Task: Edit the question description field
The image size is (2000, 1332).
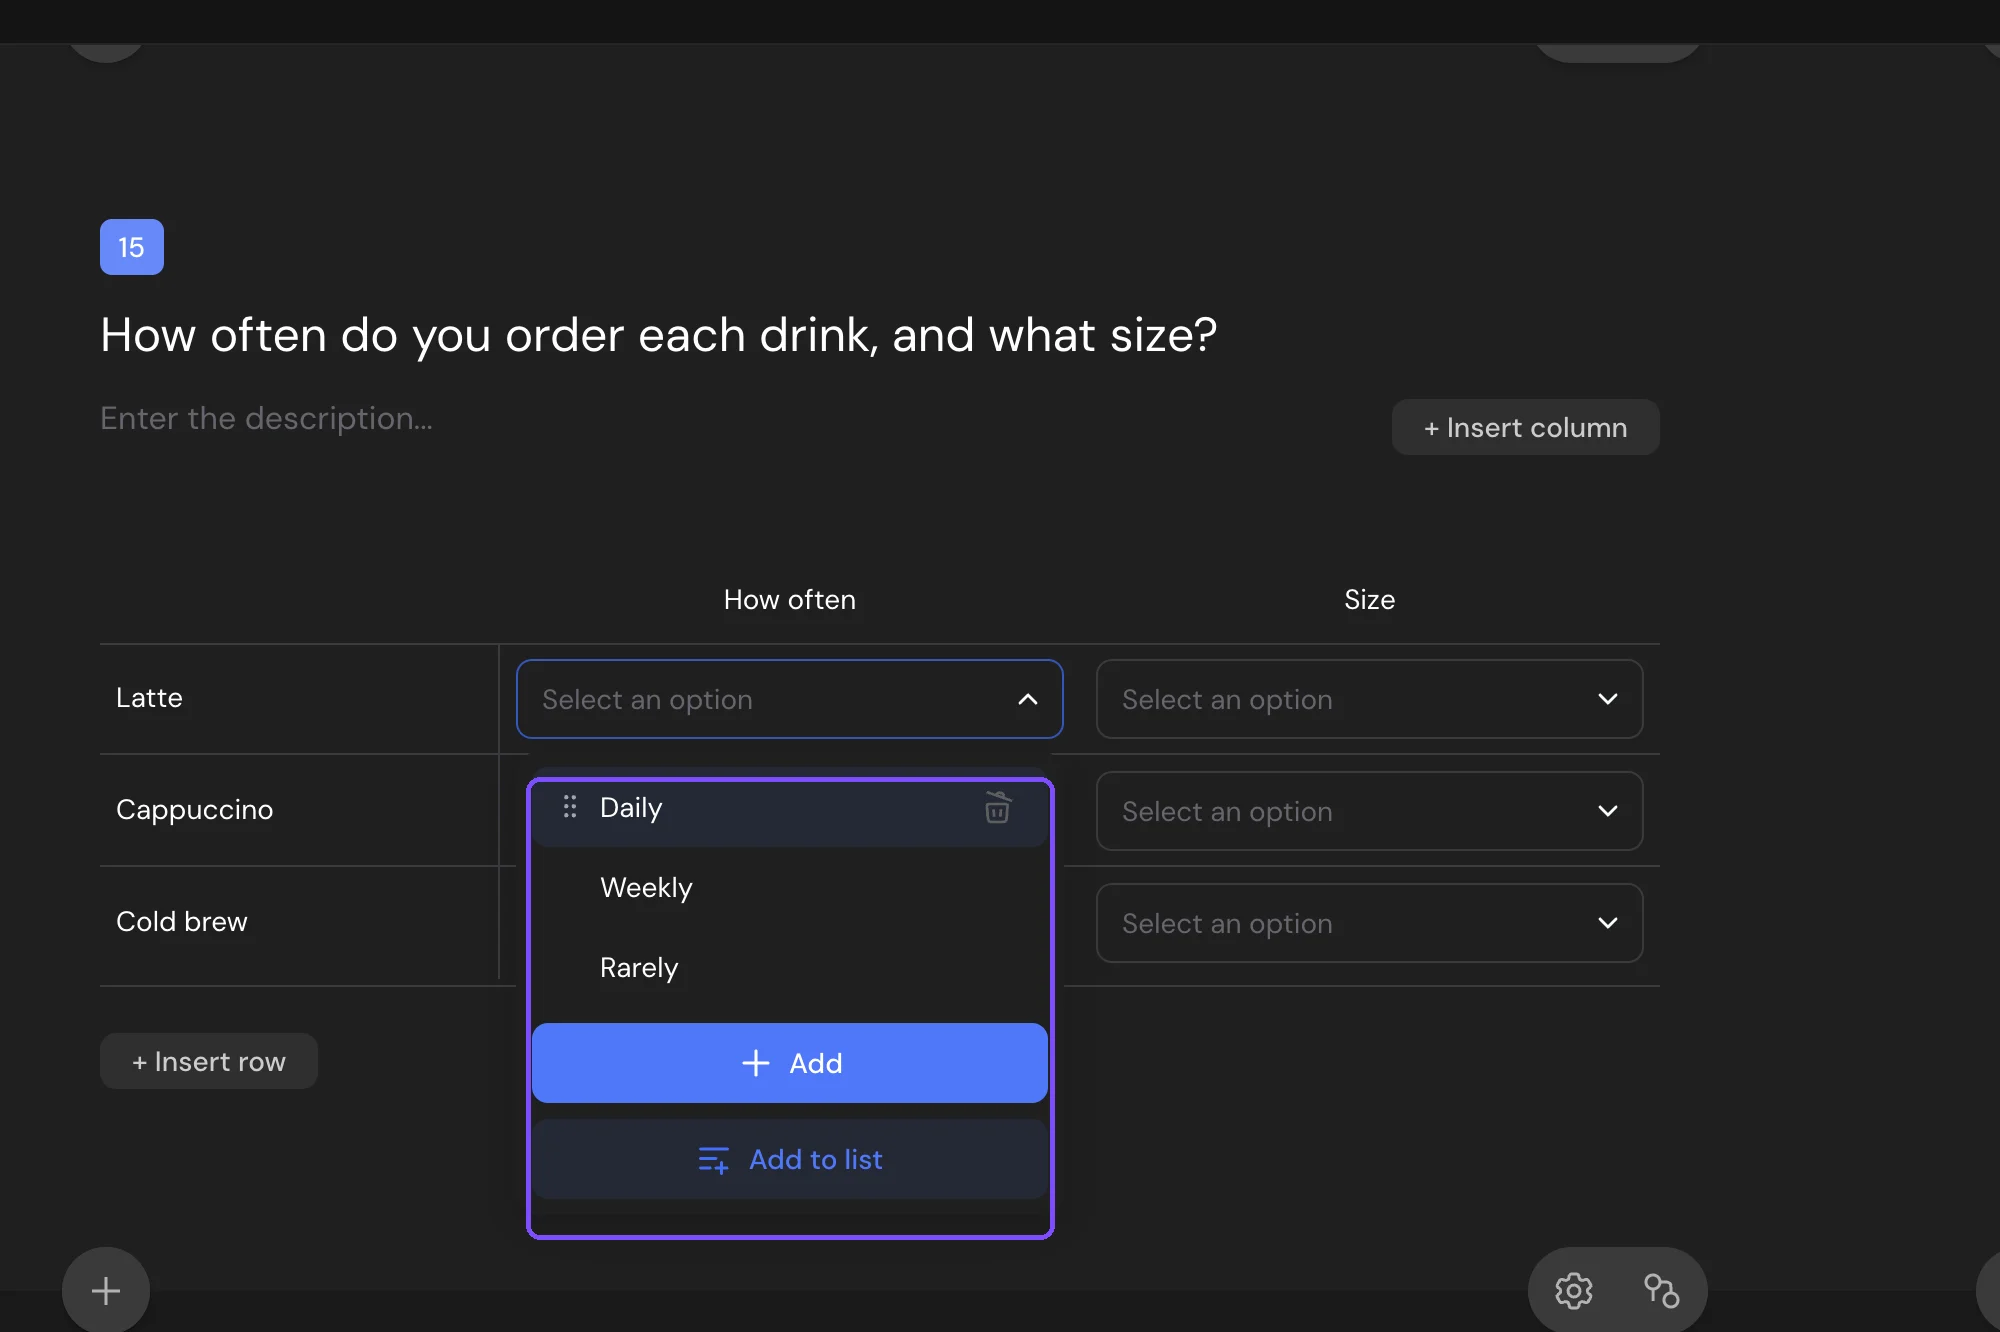Action: pyautogui.click(x=266, y=418)
